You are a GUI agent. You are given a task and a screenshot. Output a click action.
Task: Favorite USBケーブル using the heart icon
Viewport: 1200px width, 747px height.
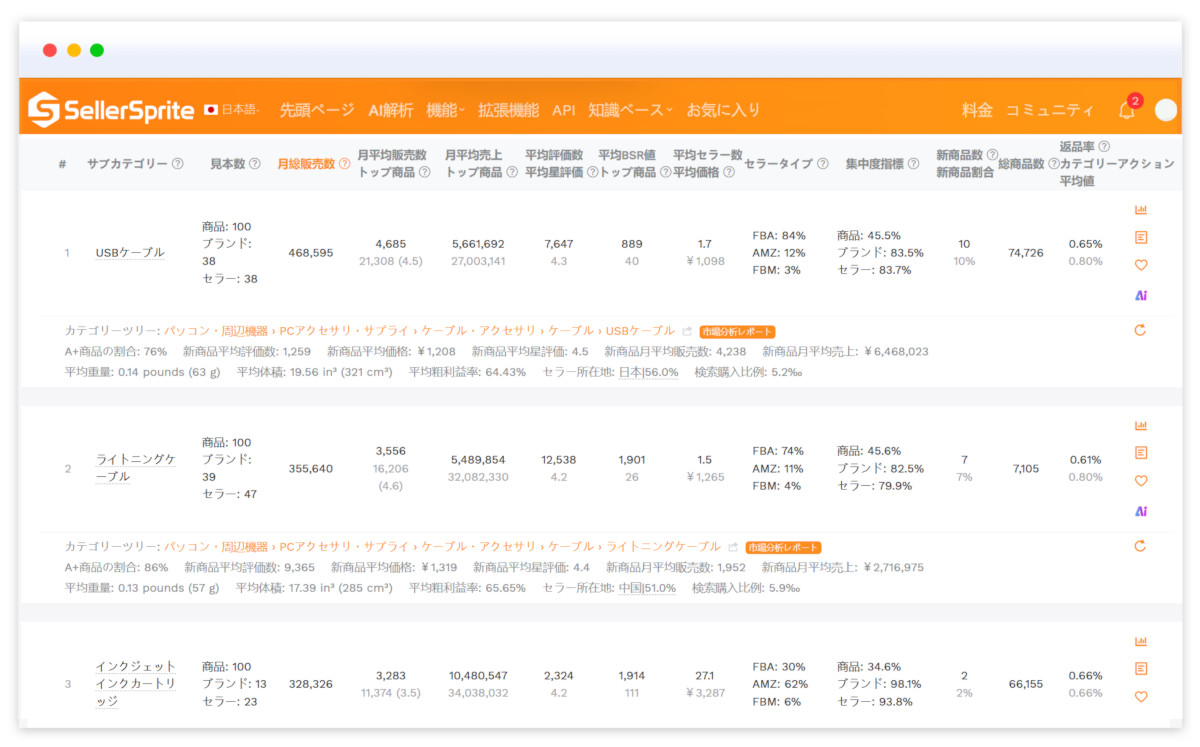pos(1141,265)
